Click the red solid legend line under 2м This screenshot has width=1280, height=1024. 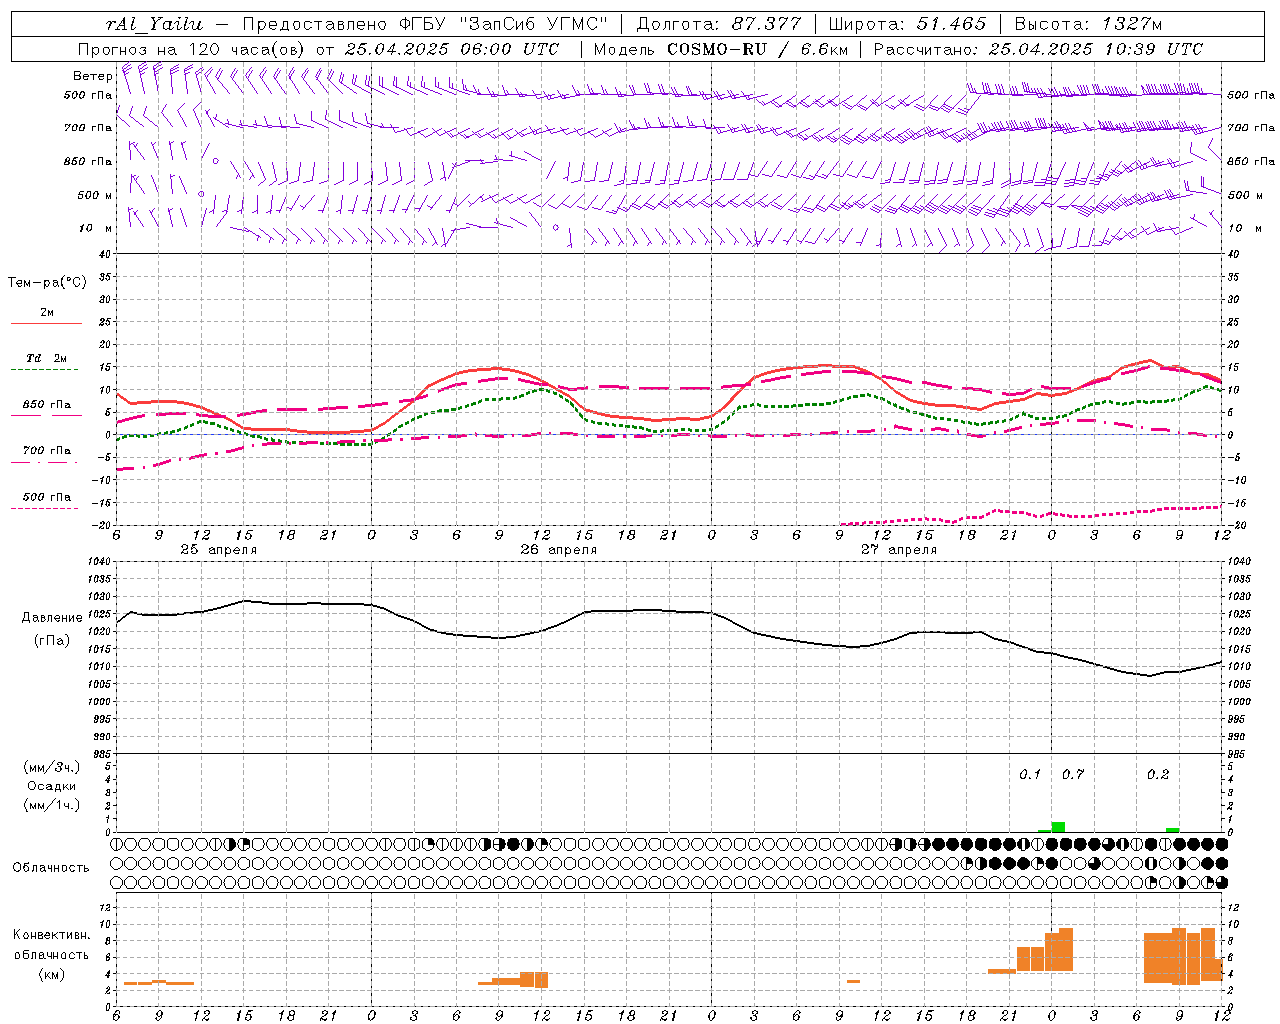tap(46, 323)
